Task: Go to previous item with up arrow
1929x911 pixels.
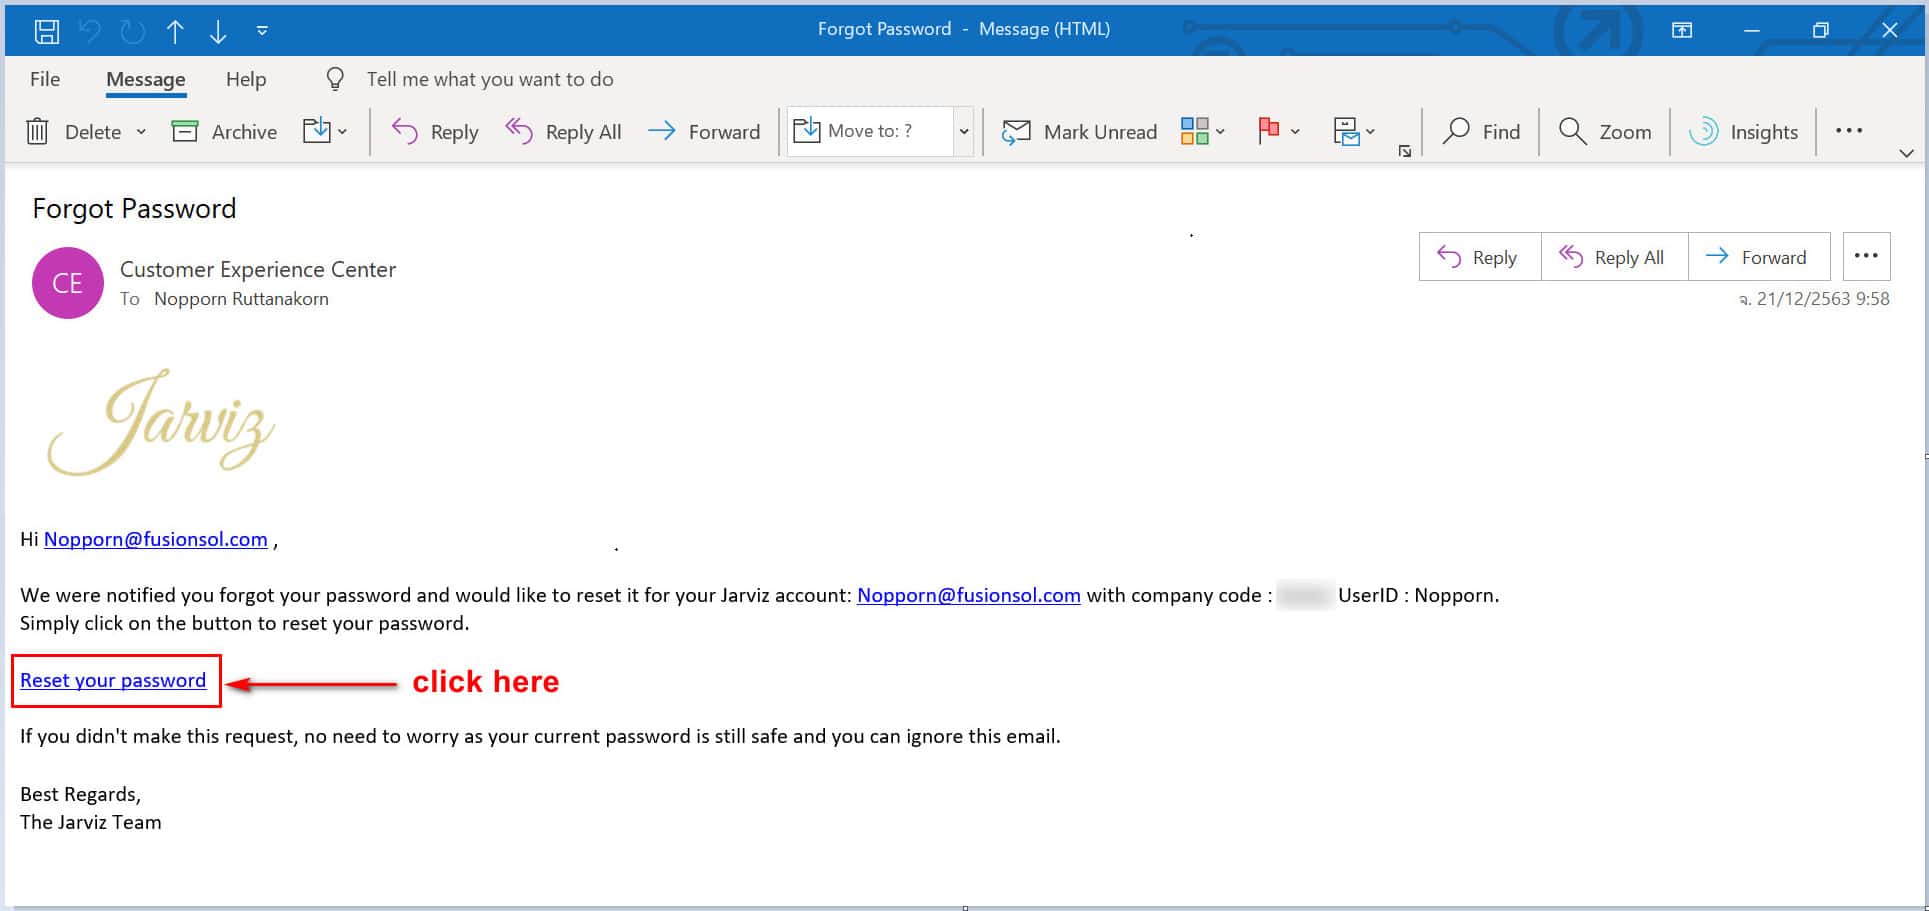Action: coord(175,31)
